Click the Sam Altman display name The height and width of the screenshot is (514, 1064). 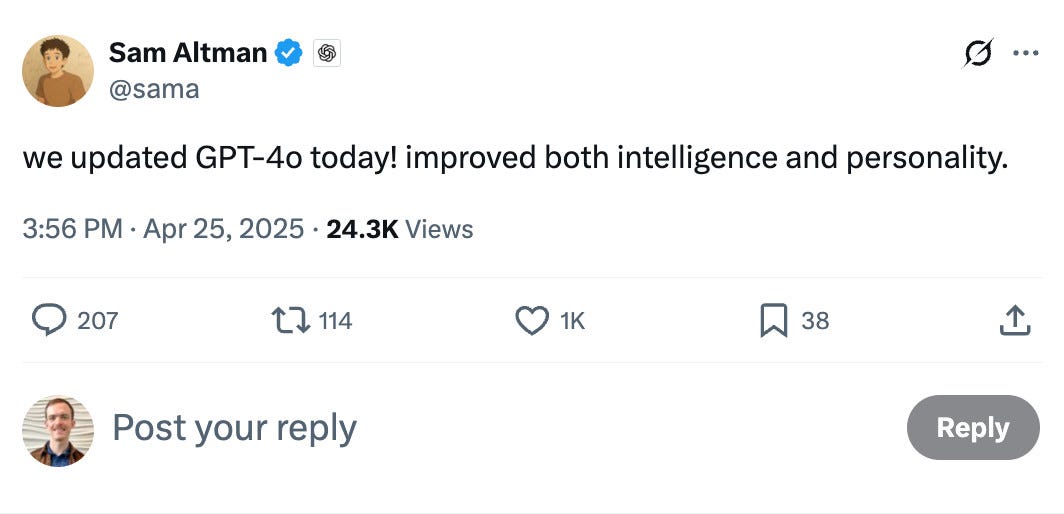pos(188,53)
